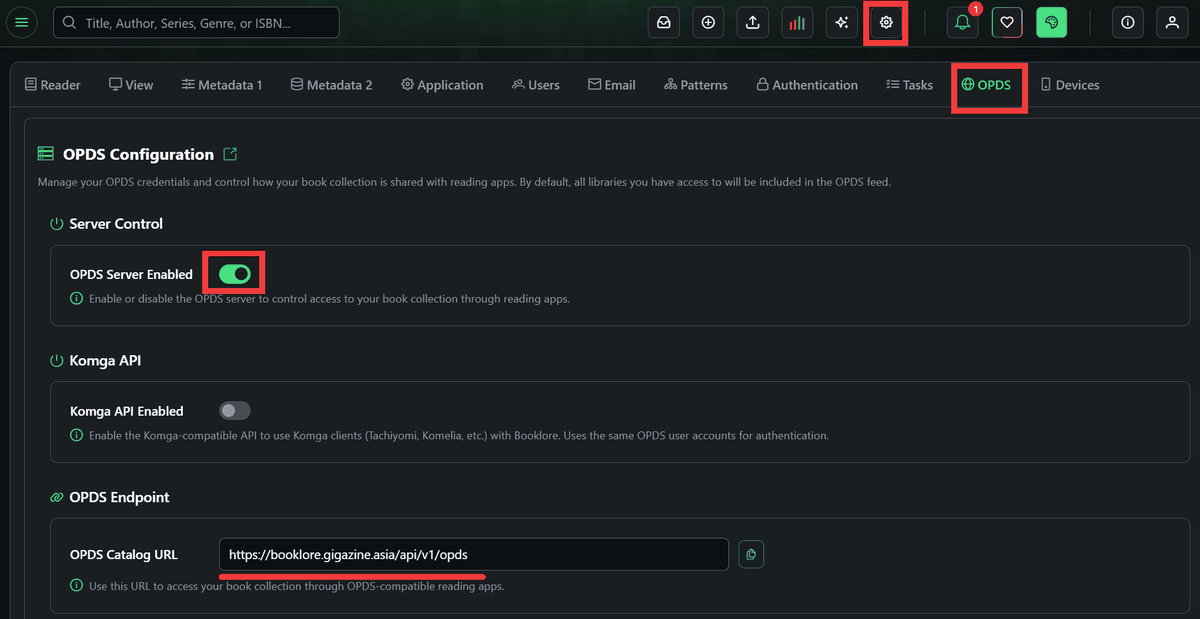Open settings gear icon
1200x619 pixels.
pos(886,22)
